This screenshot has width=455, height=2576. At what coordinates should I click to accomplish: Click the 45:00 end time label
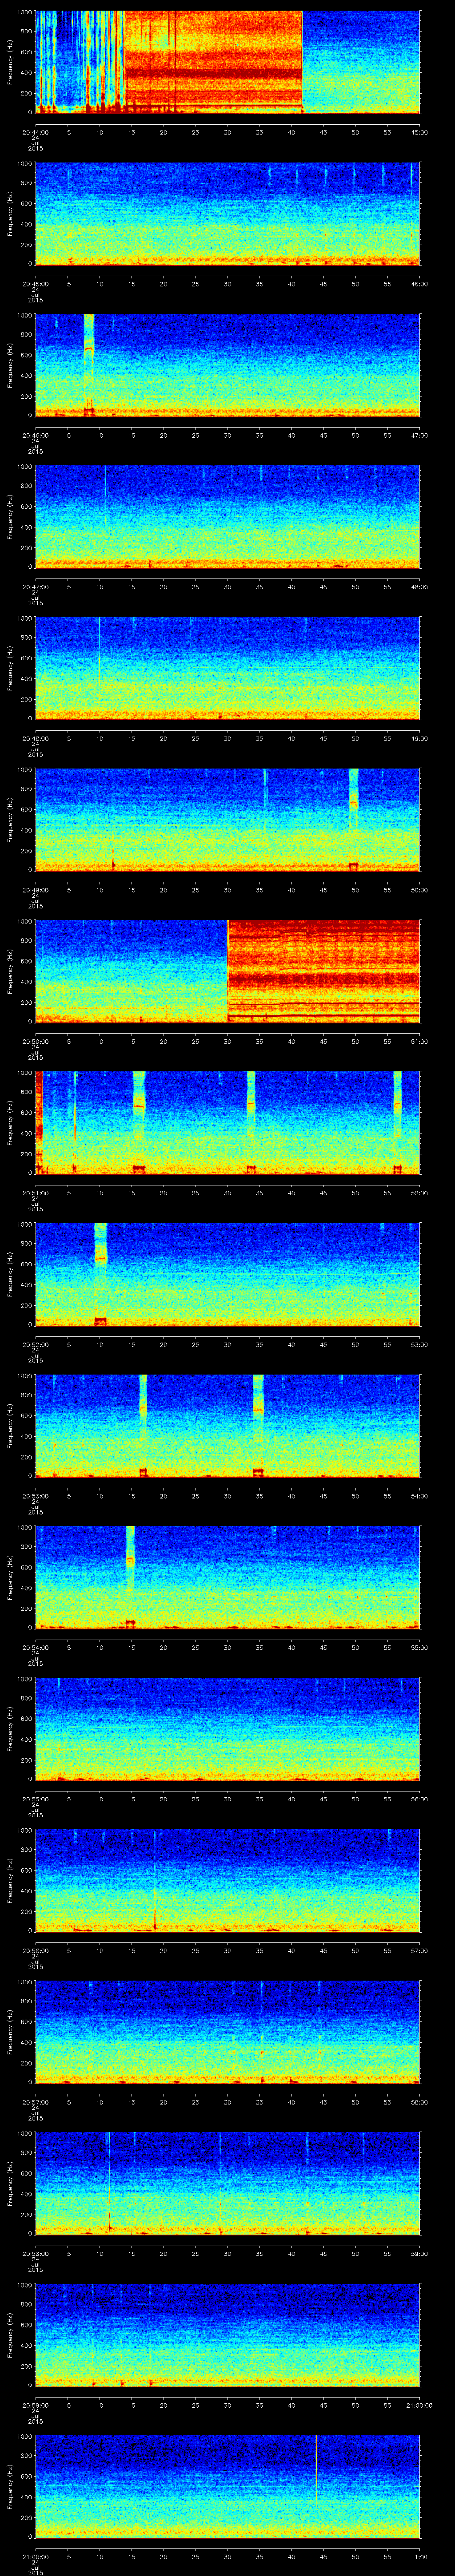pos(420,132)
